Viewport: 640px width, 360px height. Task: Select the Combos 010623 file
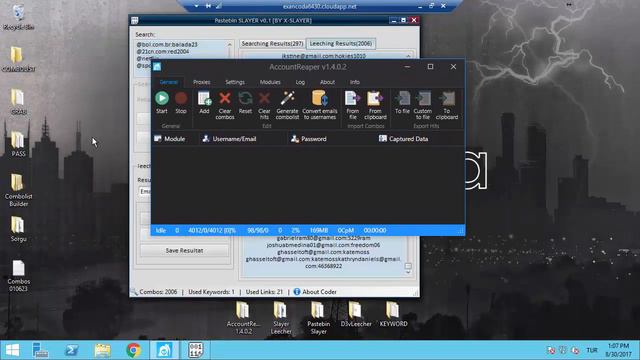coord(18,276)
